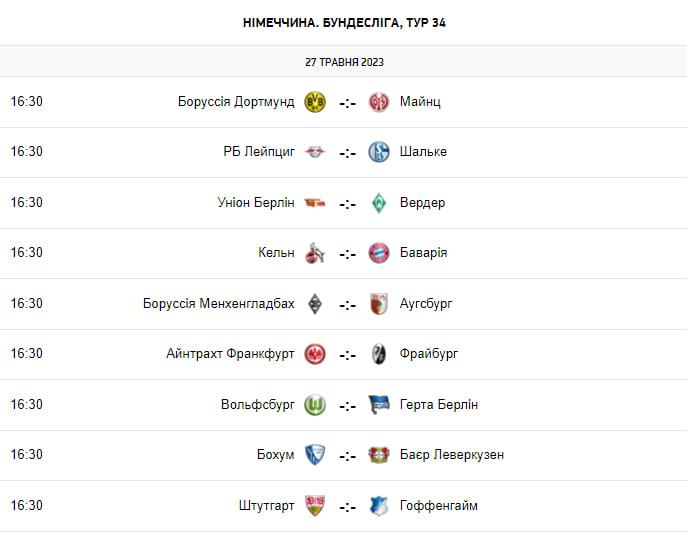The height and width of the screenshot is (533, 687).
Task: Select the Wolfsburg green logo
Action: pyautogui.click(x=315, y=405)
